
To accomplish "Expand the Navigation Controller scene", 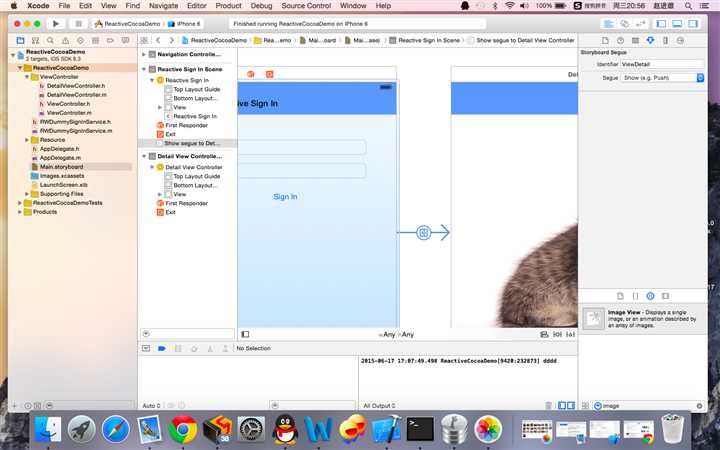I will pyautogui.click(x=144, y=54).
